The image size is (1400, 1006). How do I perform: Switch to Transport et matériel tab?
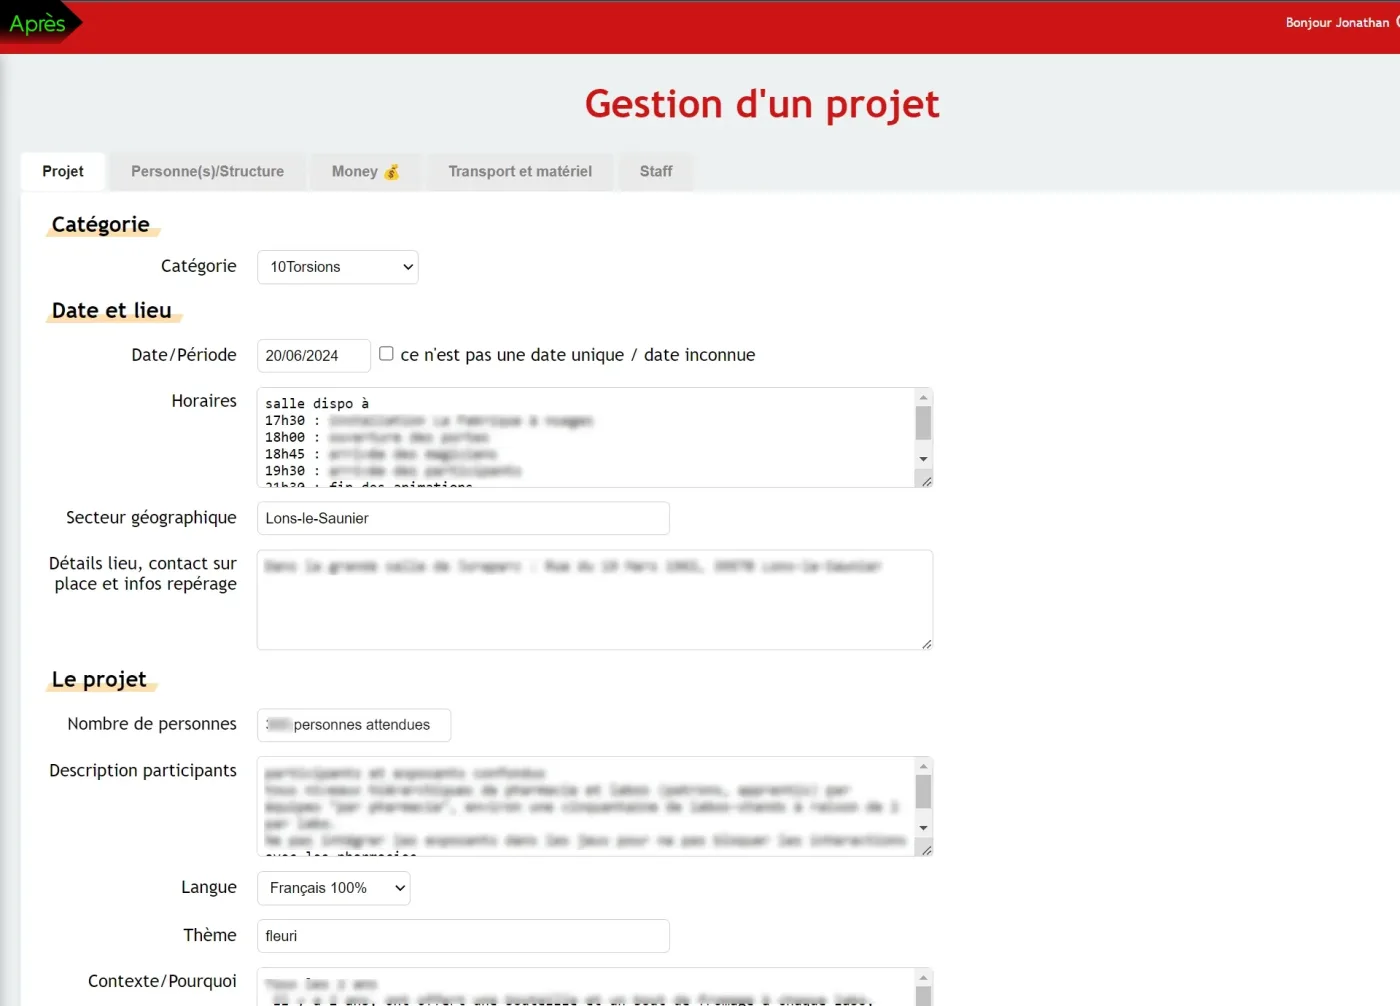(520, 171)
